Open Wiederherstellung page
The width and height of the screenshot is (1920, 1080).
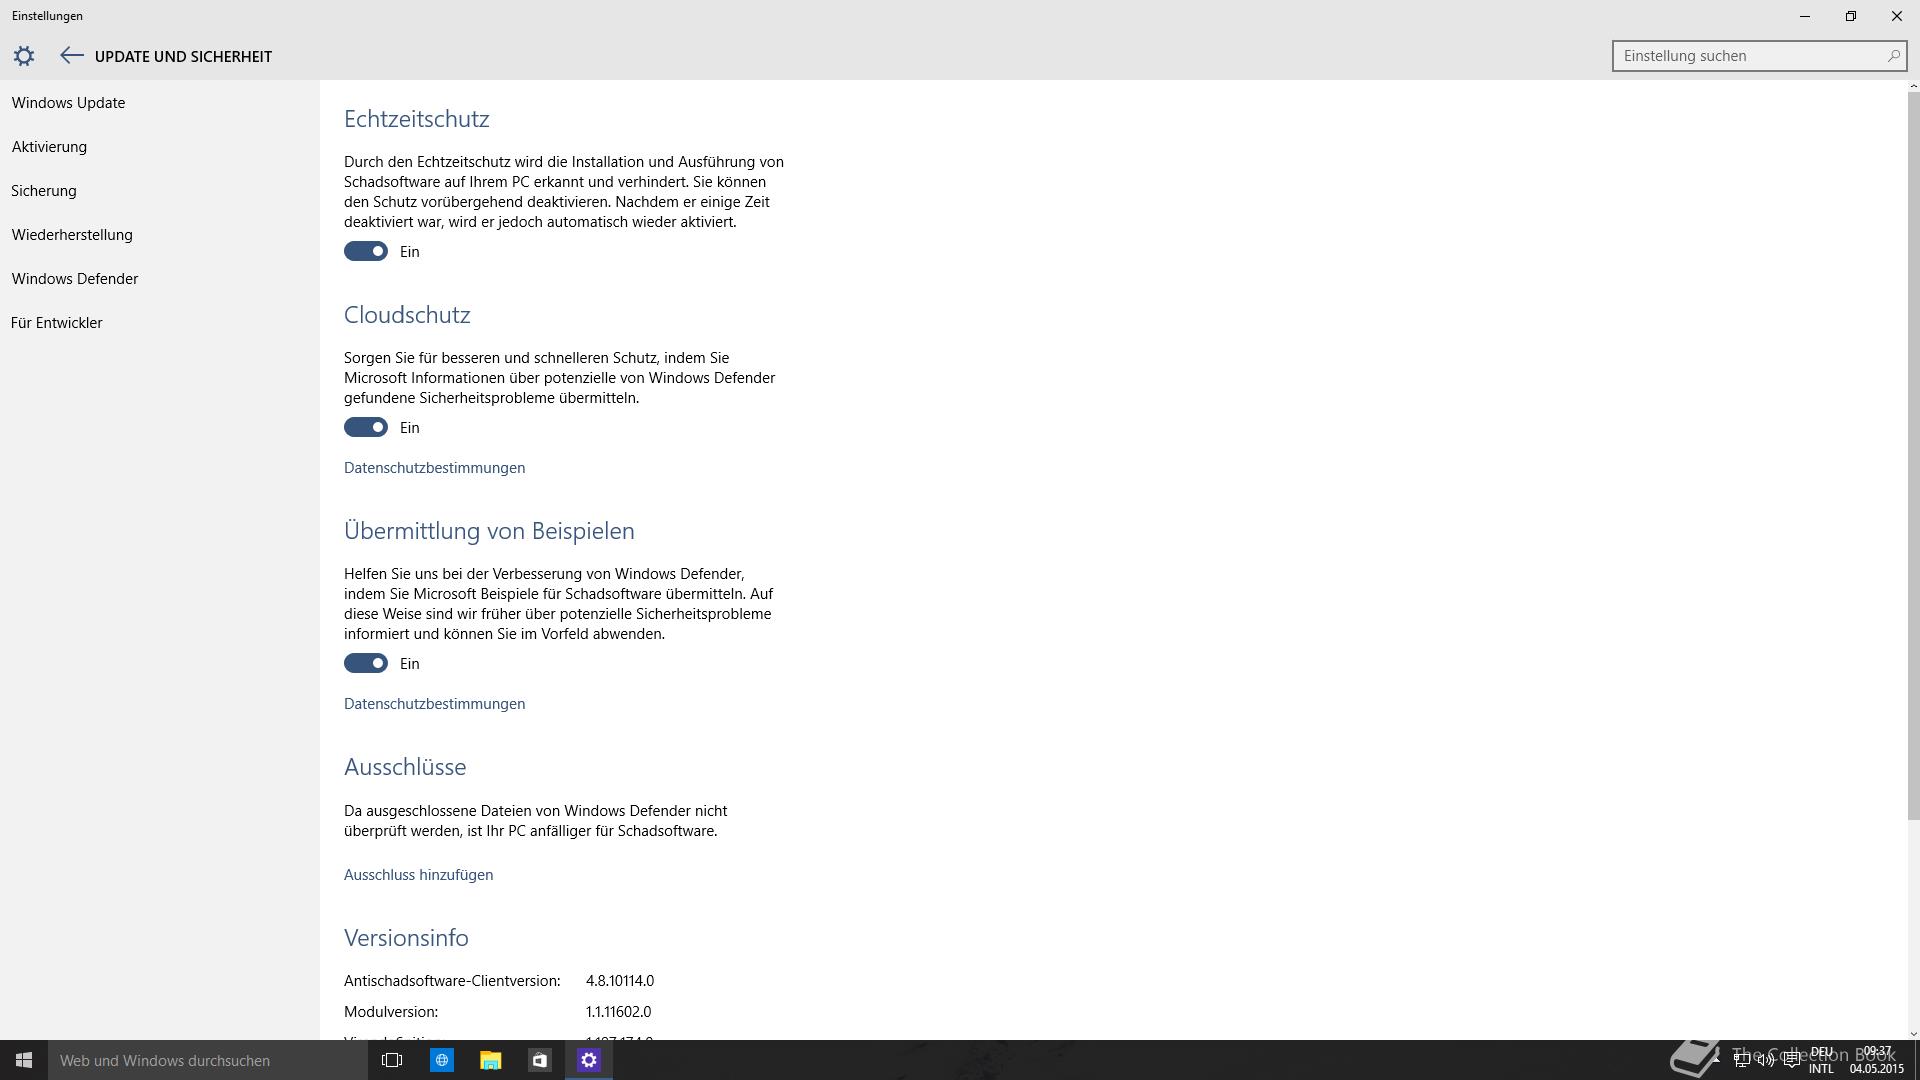click(72, 234)
